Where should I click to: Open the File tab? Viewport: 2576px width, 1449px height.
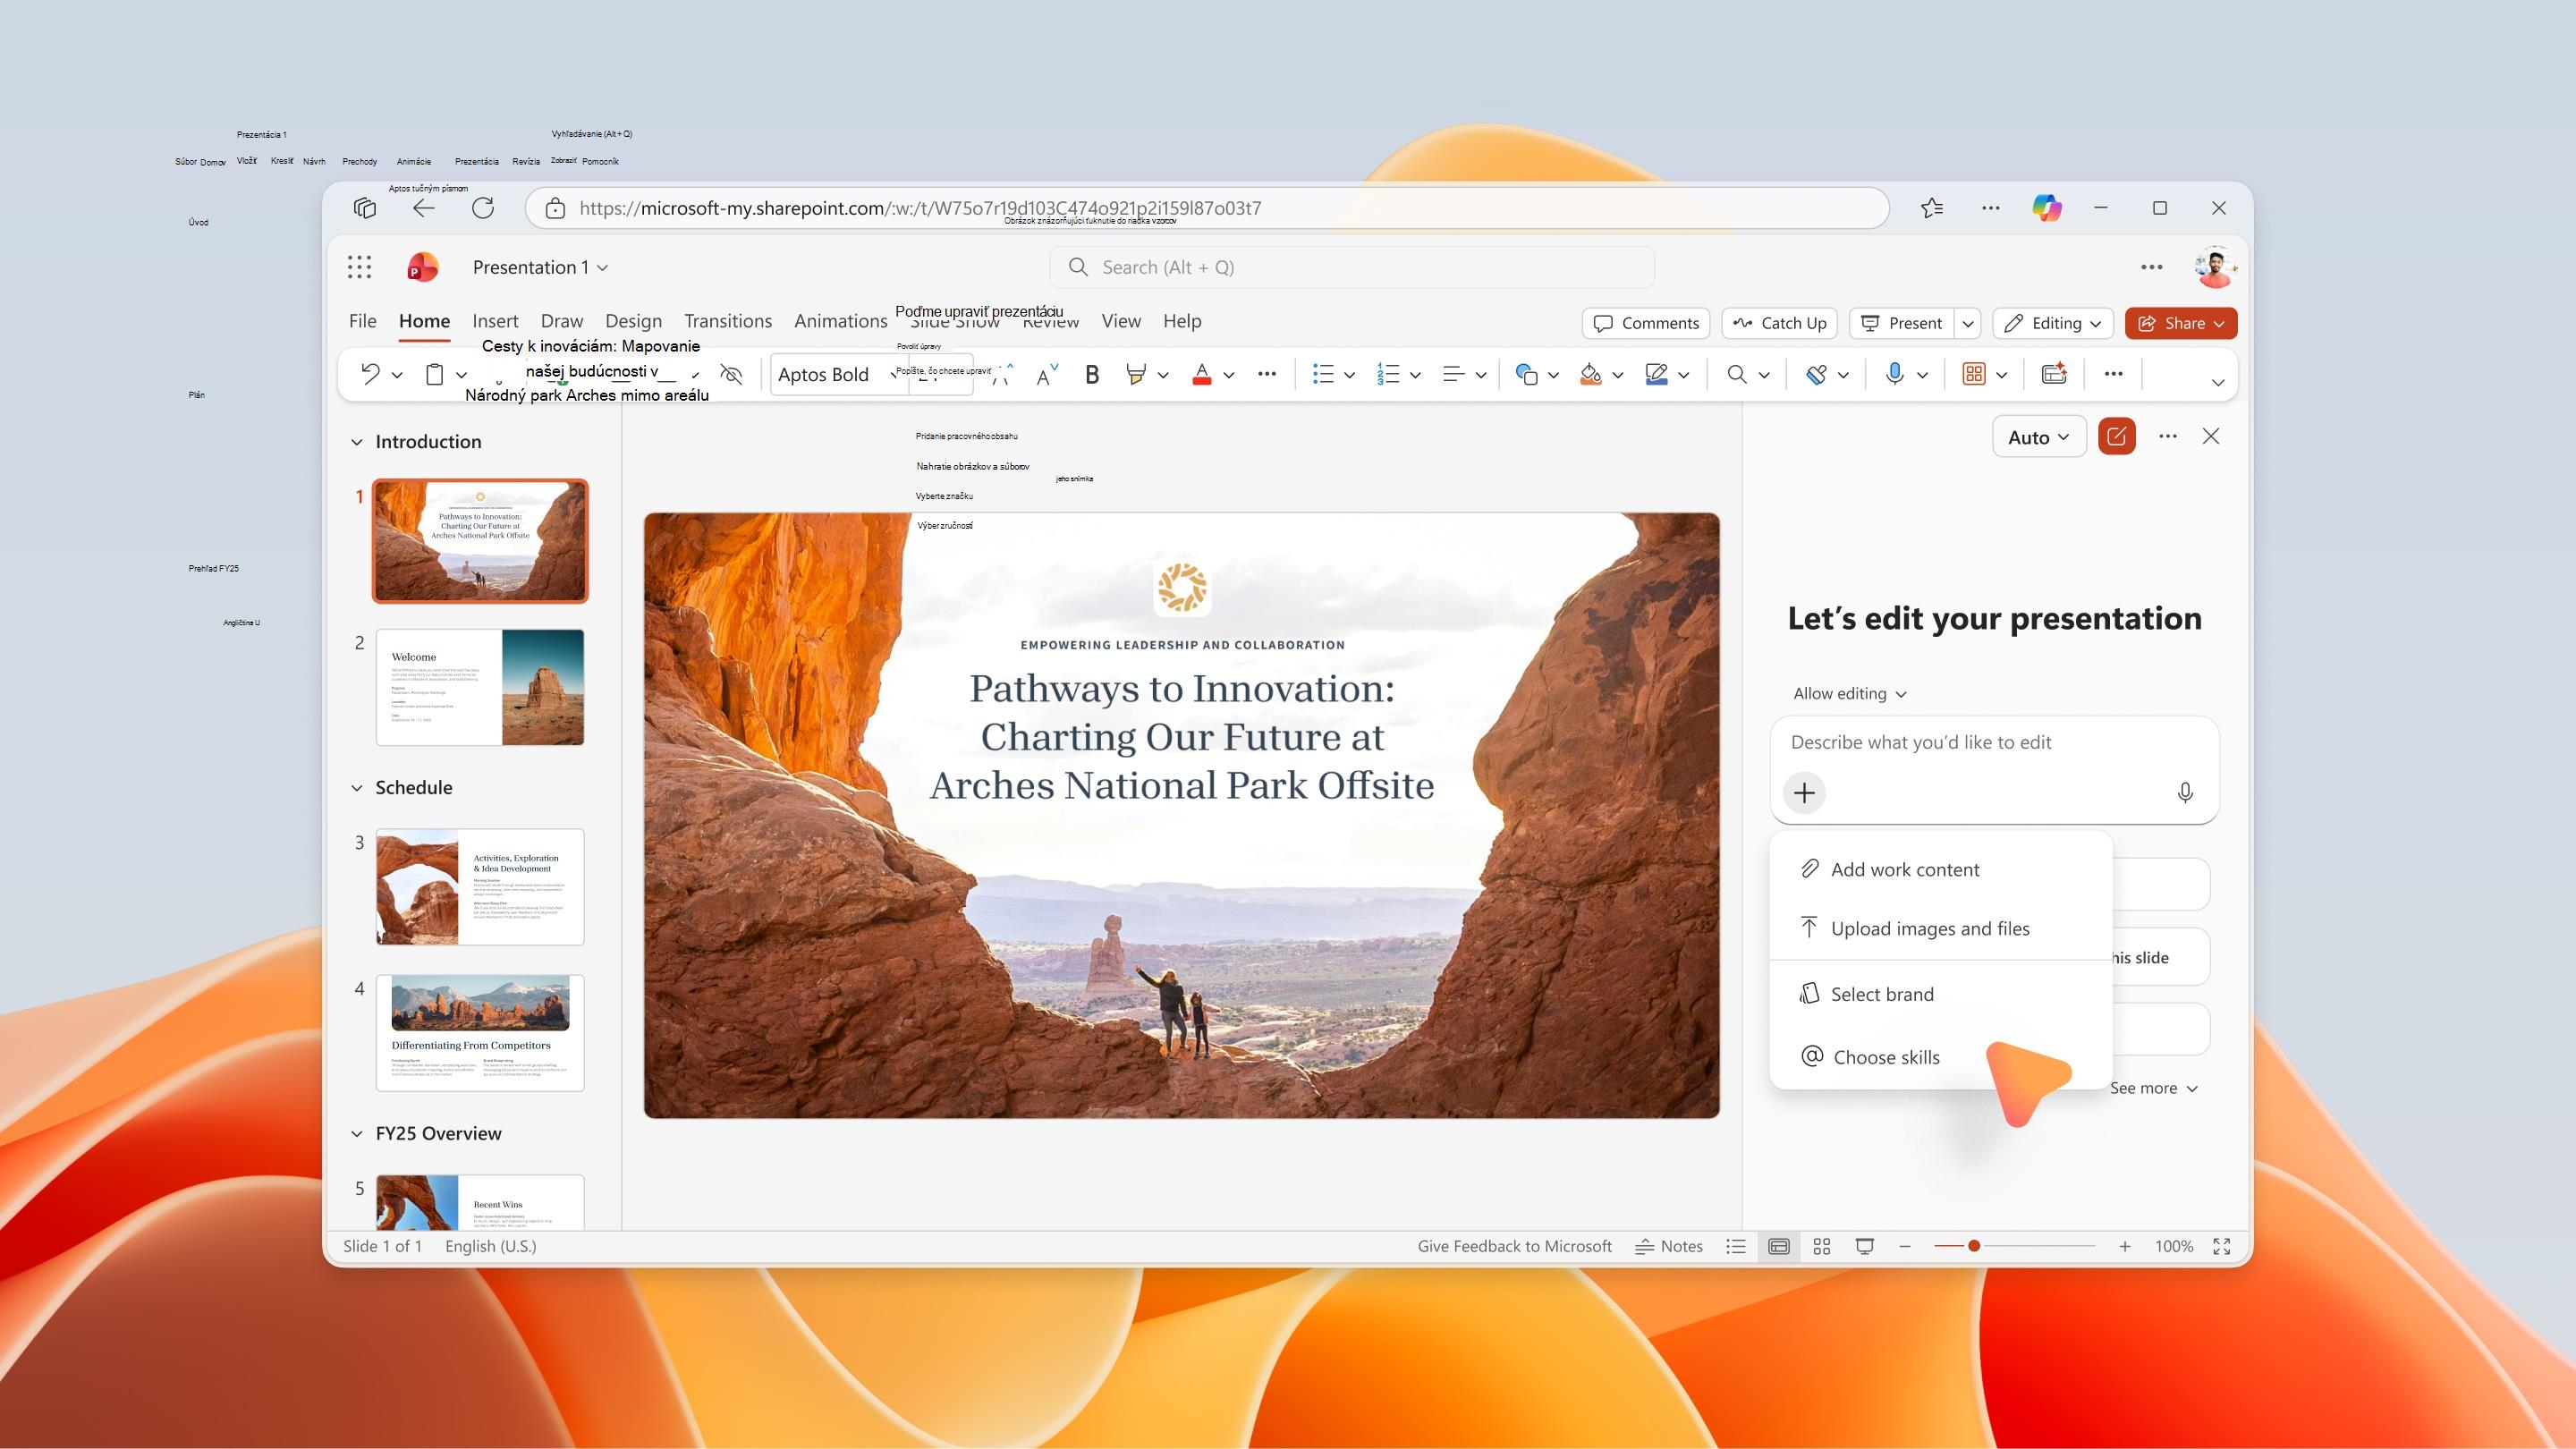[x=363, y=321]
